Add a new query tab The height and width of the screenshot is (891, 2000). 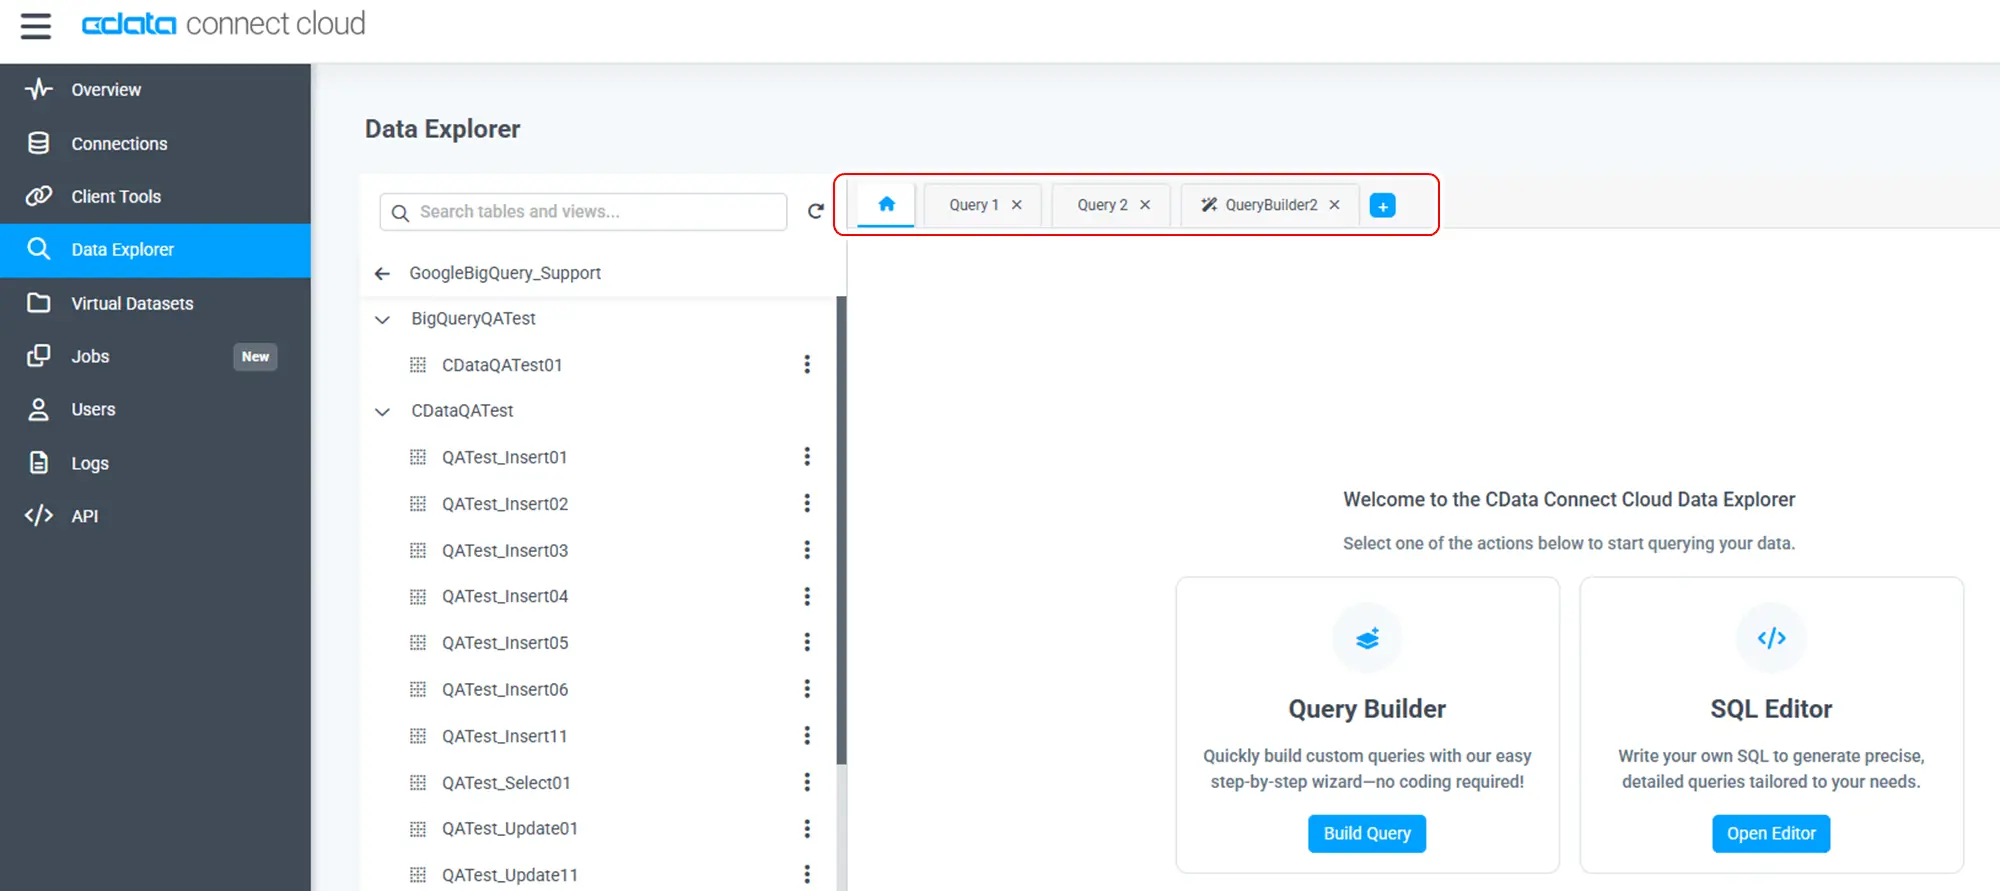point(1382,206)
